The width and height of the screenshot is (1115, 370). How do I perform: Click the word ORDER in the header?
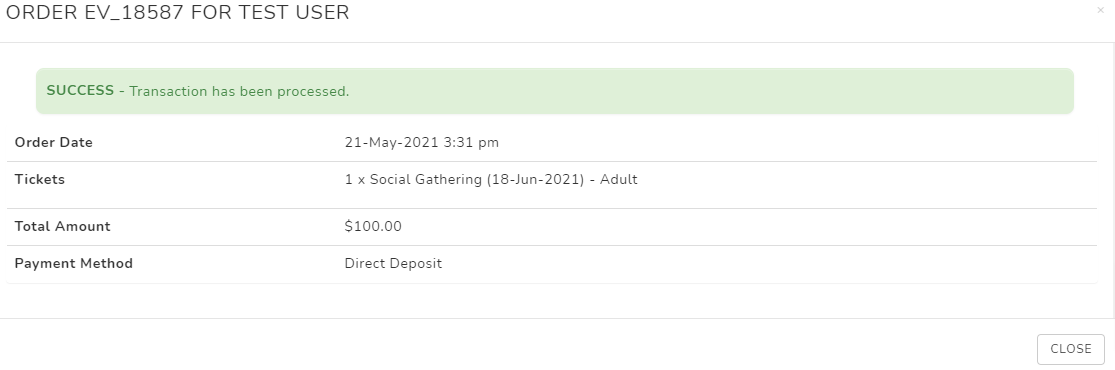coord(41,13)
